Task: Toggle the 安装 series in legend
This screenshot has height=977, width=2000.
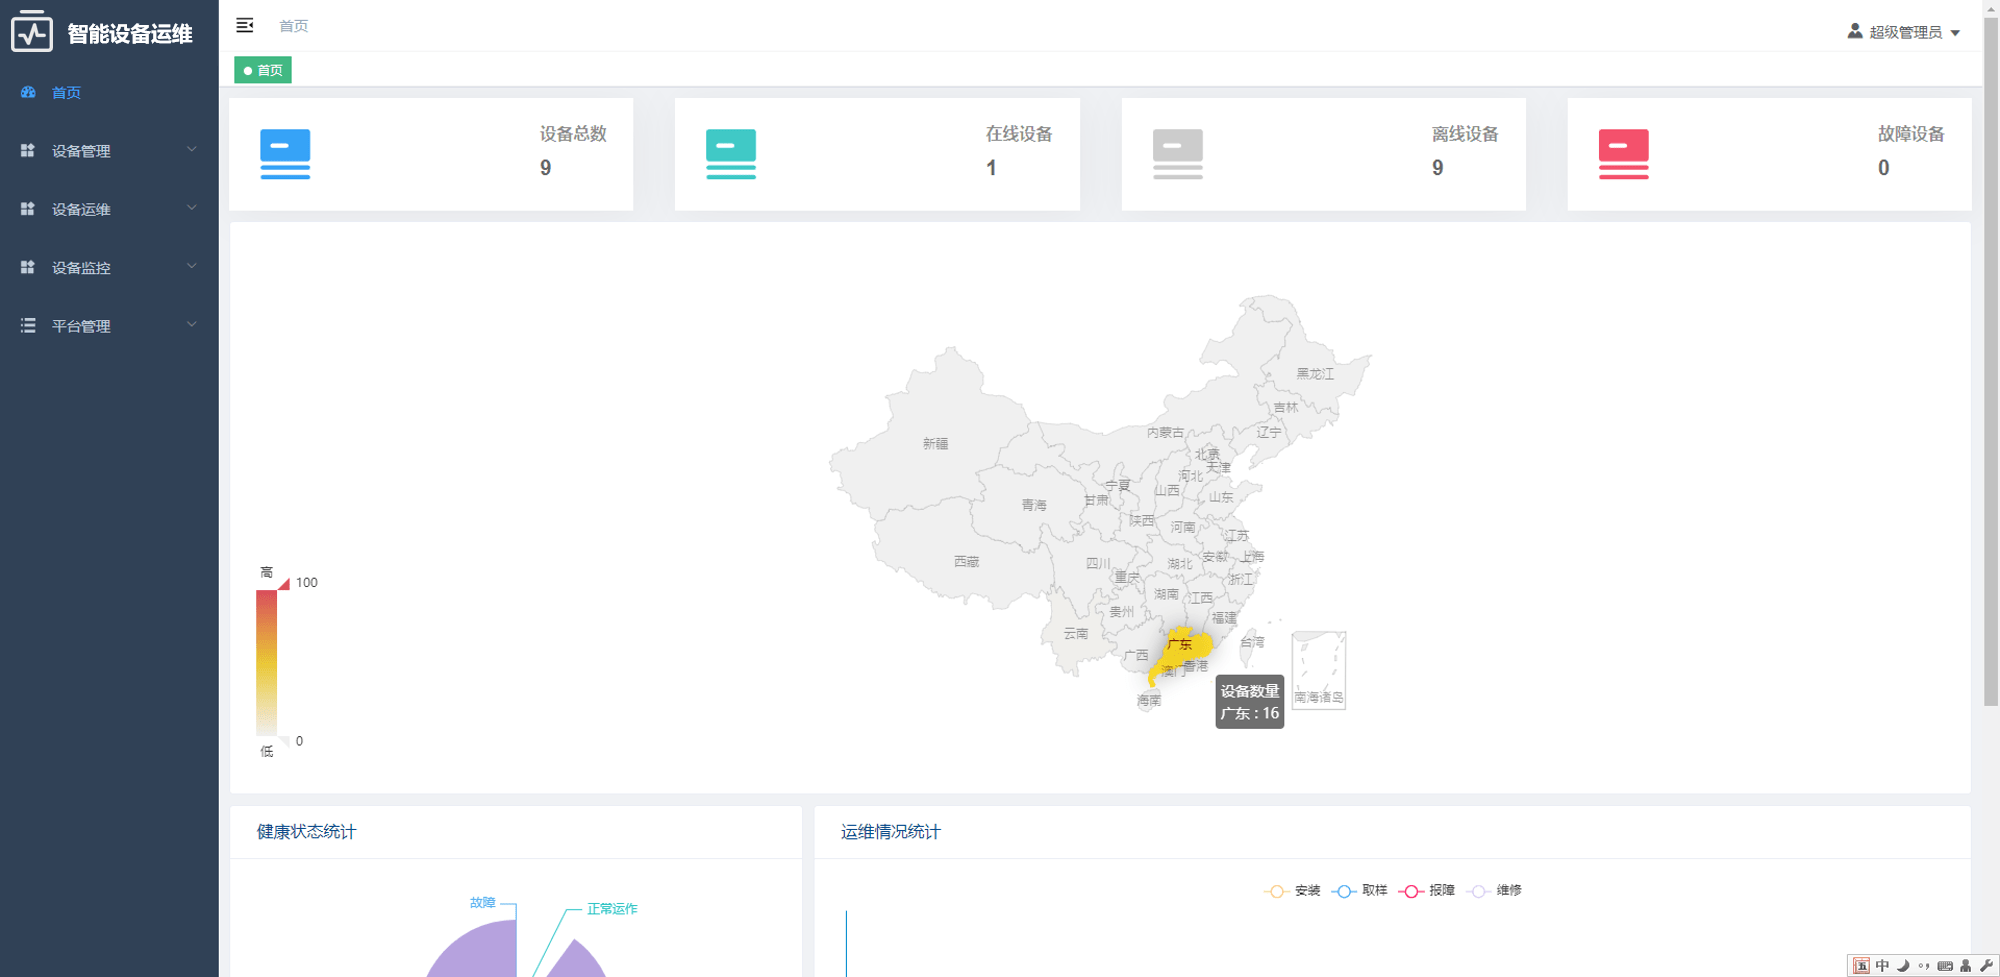Action: (1292, 891)
